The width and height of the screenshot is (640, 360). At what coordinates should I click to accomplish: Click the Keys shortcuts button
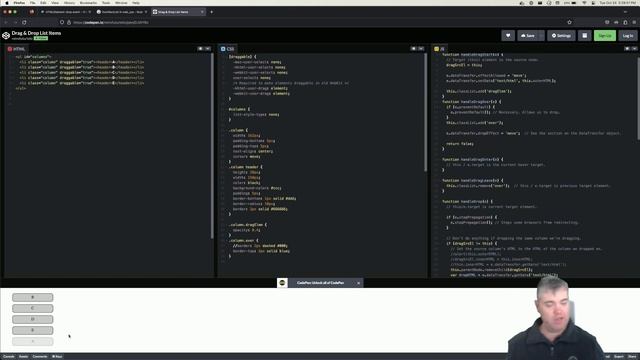pos(57,356)
